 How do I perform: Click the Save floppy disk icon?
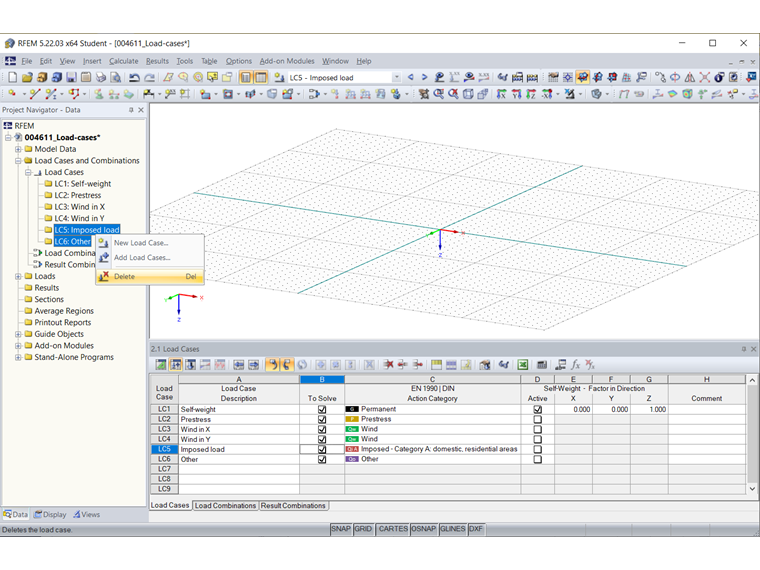click(71, 77)
